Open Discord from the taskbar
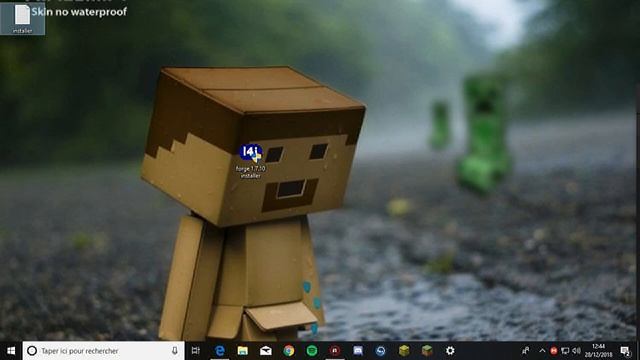This screenshot has height=360, width=640. 358,351
